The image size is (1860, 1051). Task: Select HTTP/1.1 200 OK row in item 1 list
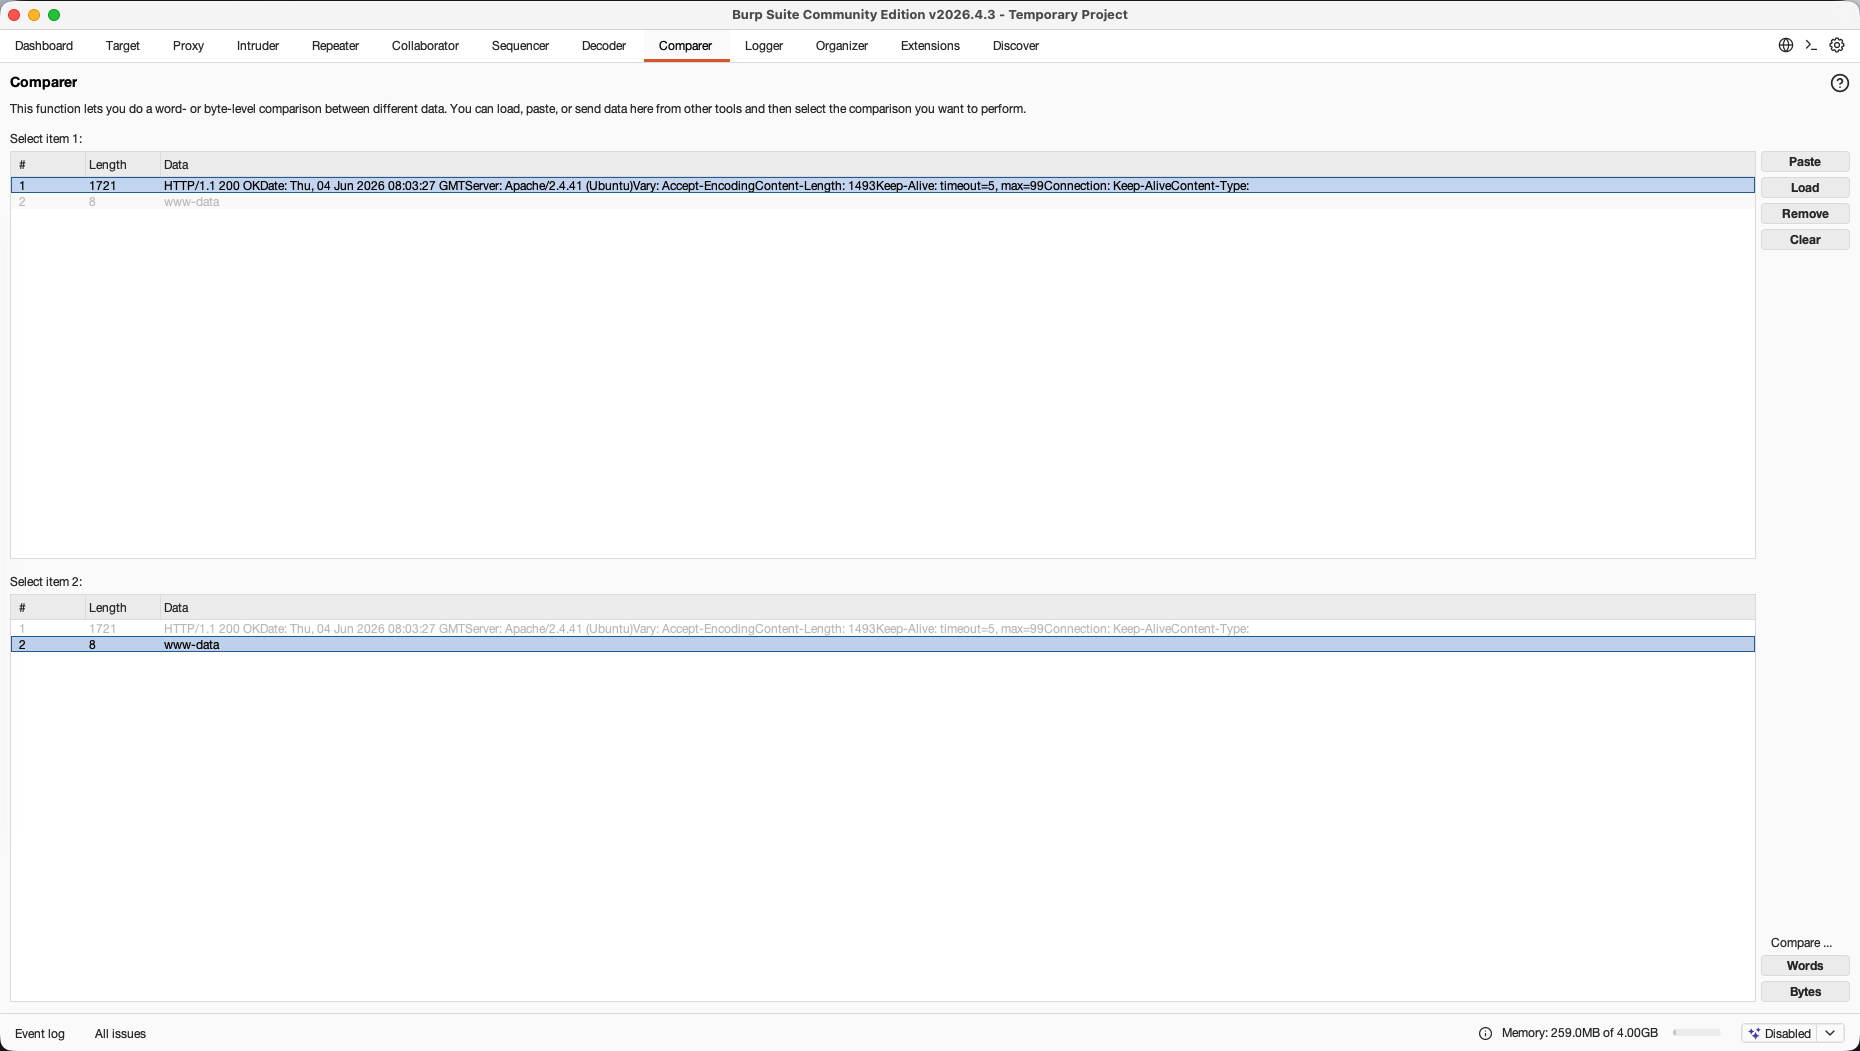tap(883, 186)
